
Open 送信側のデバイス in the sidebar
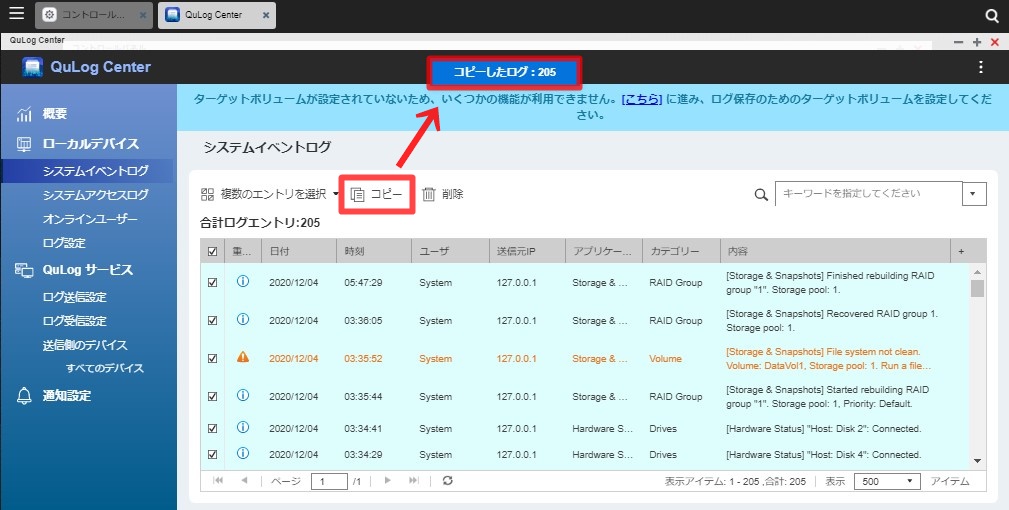pos(85,345)
